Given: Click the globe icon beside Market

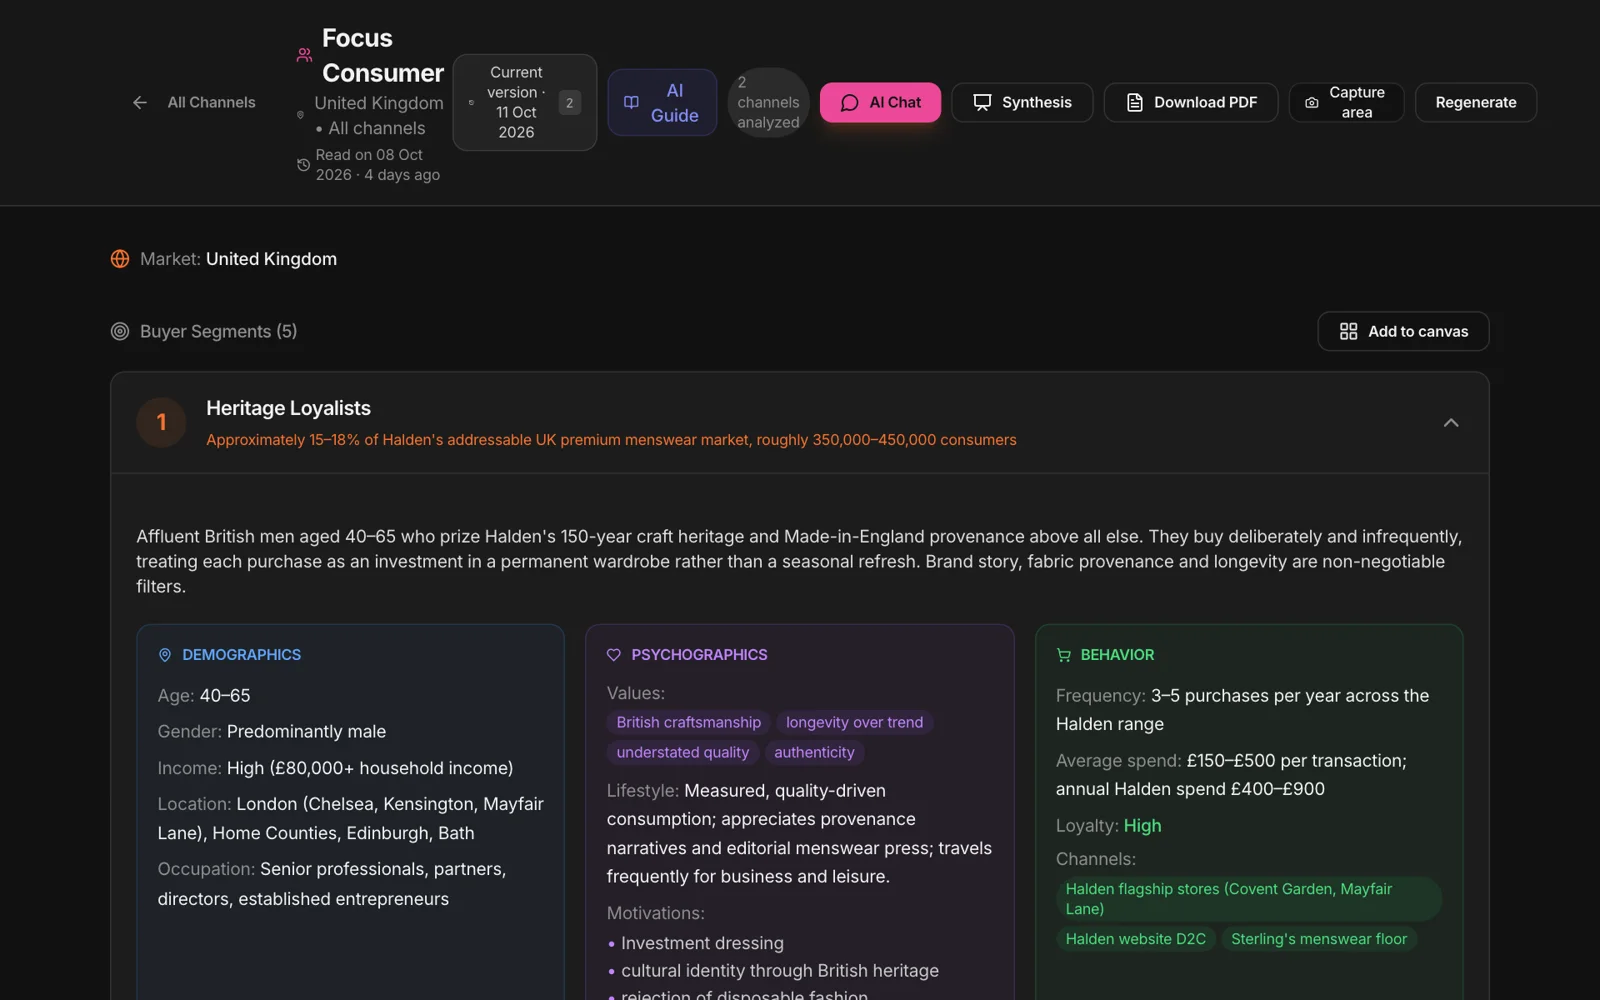Looking at the screenshot, I should (120, 259).
